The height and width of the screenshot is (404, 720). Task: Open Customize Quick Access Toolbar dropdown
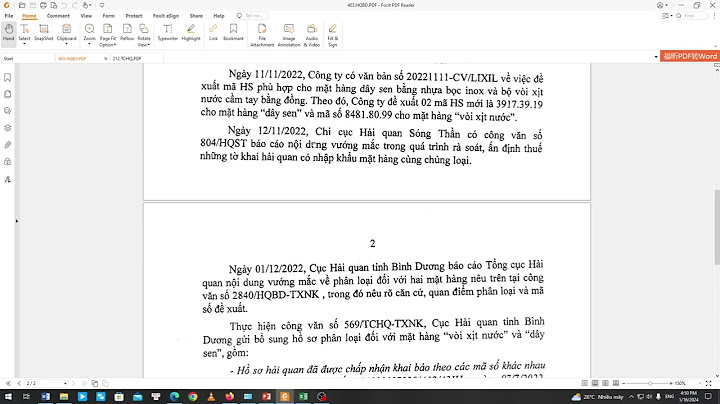point(102,5)
